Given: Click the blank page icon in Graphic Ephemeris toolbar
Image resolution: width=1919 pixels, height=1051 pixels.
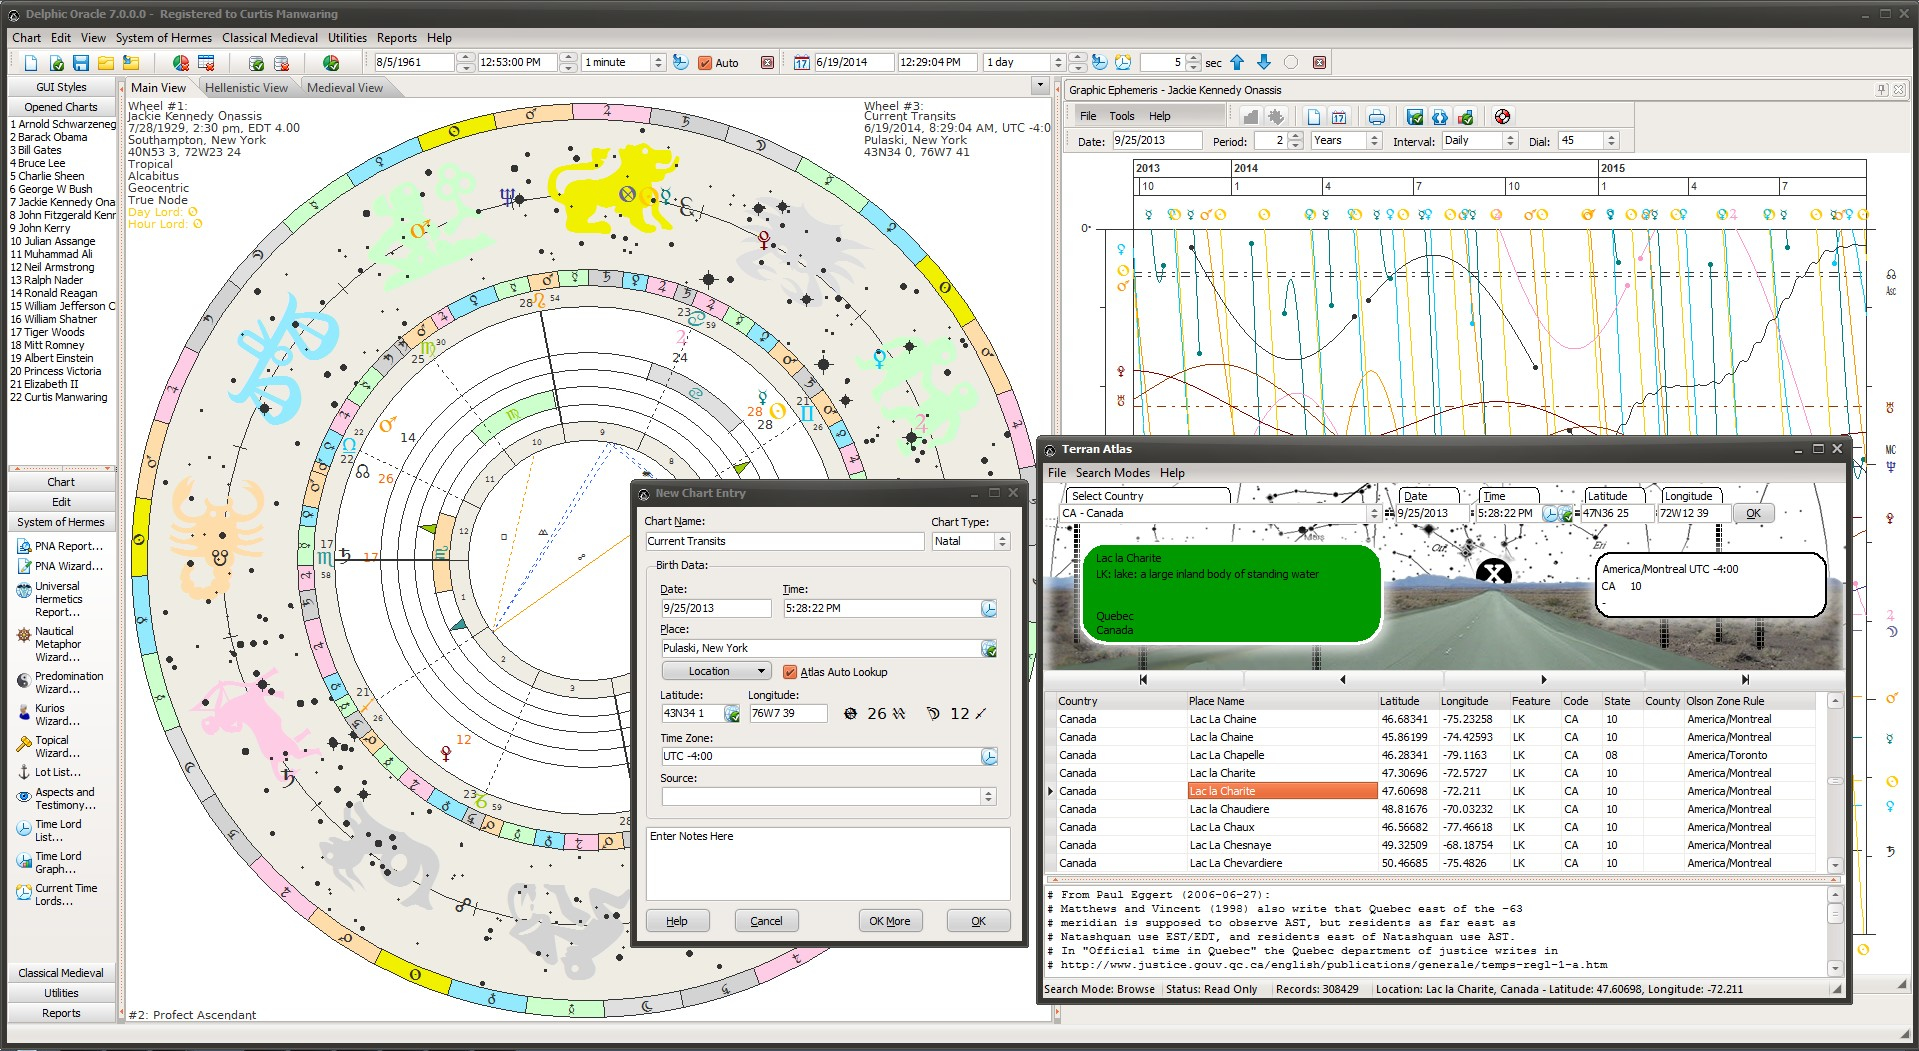Looking at the screenshot, I should point(1313,117).
